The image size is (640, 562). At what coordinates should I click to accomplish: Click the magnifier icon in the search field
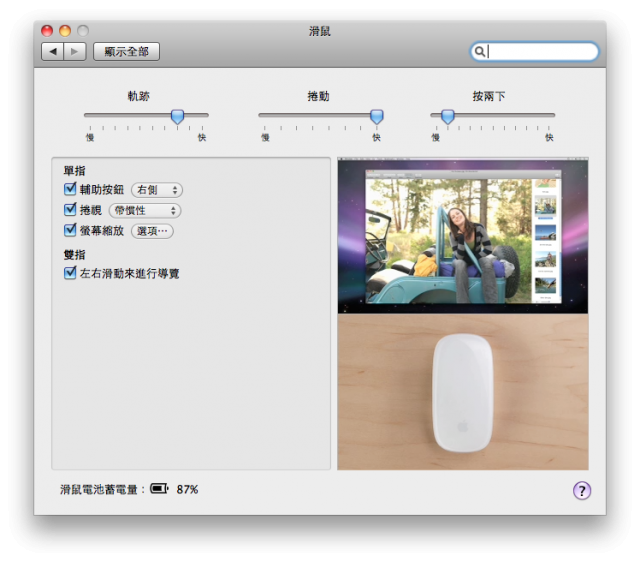point(480,51)
